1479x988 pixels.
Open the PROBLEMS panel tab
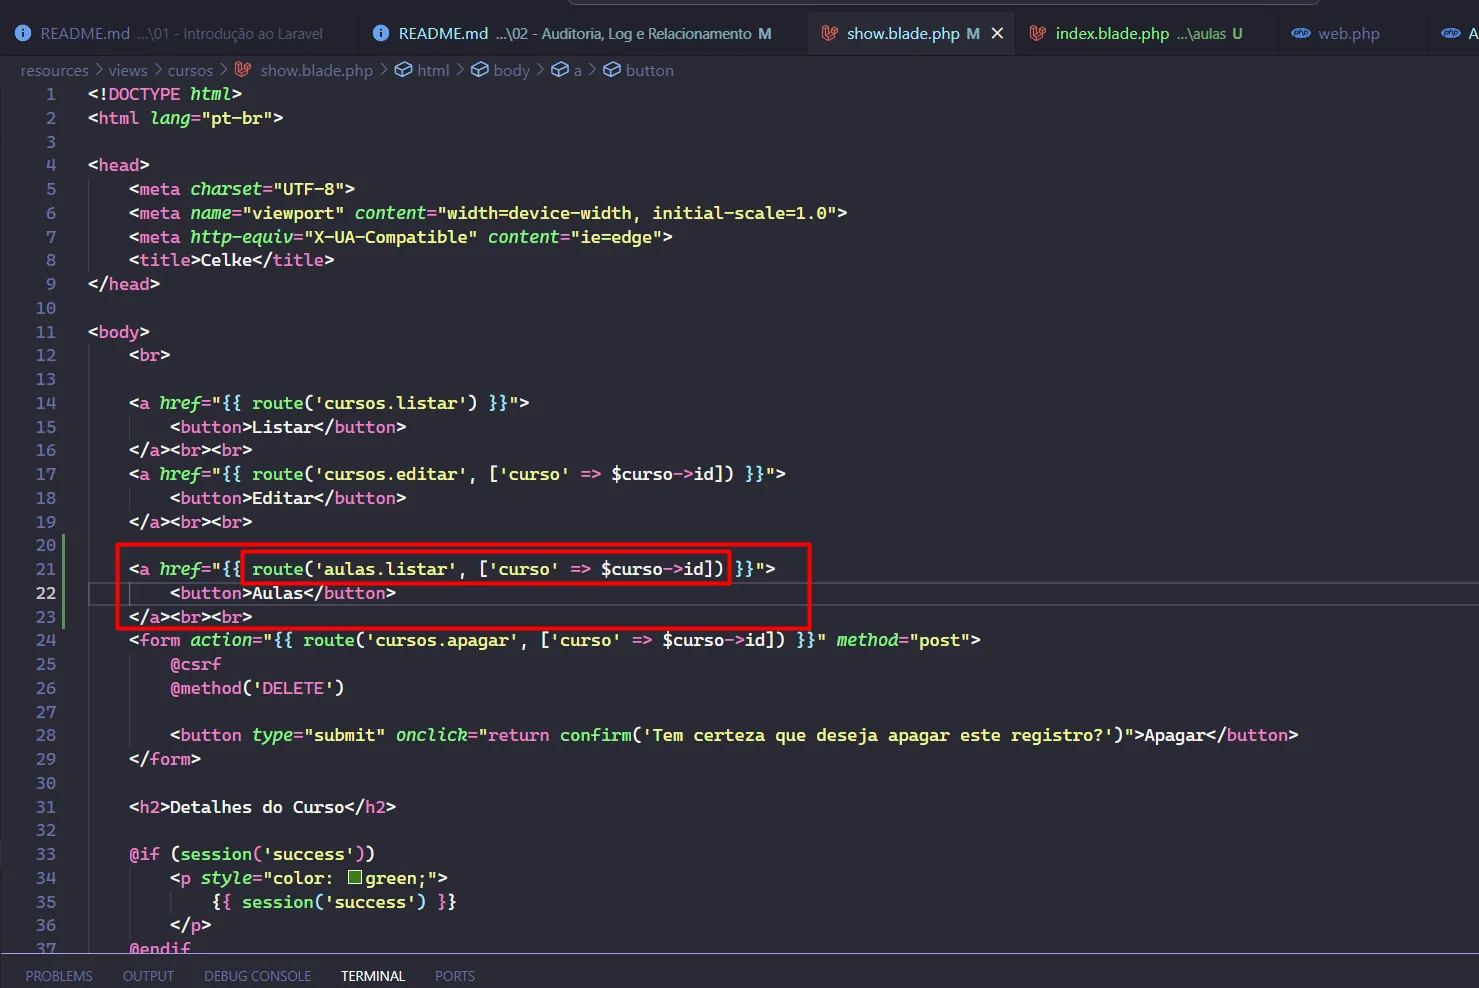59,976
